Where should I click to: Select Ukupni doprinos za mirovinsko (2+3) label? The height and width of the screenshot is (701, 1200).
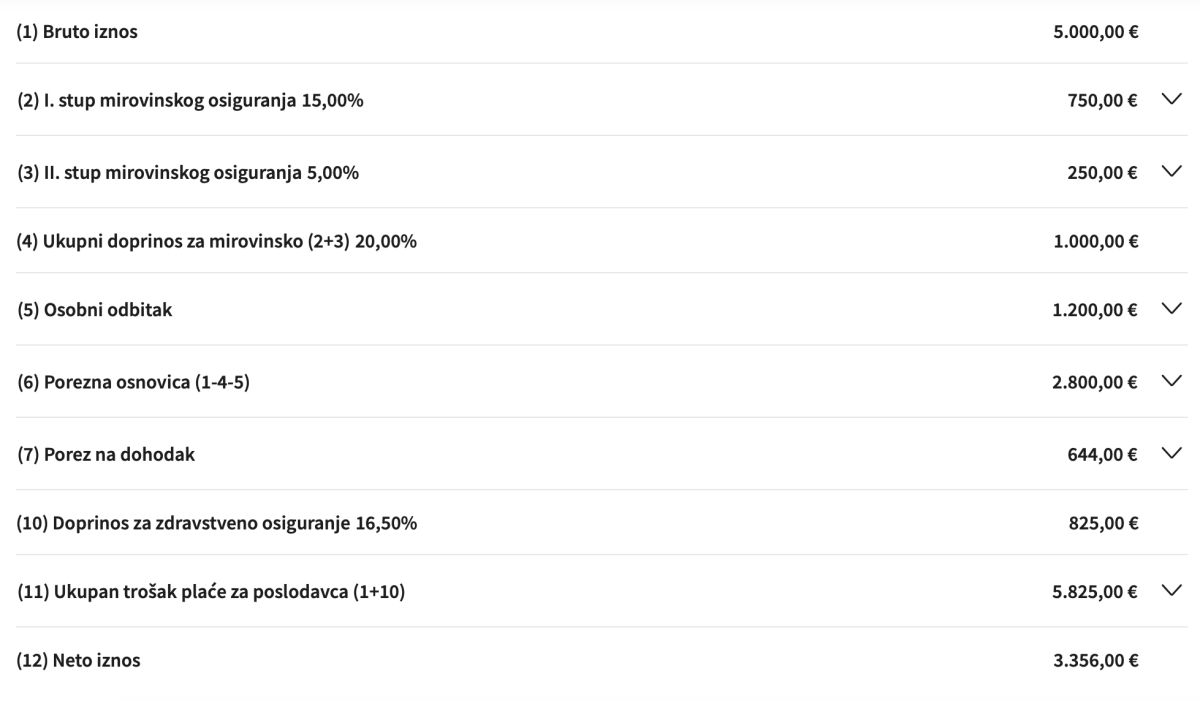point(216,241)
